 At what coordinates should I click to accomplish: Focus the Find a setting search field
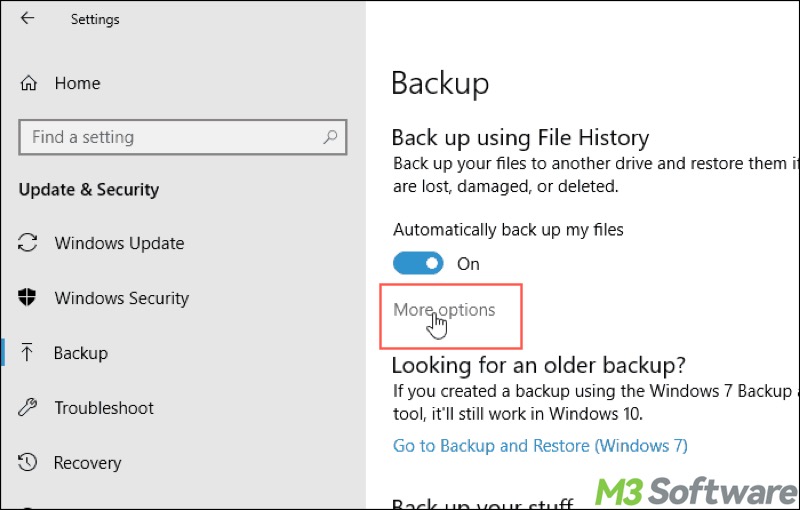pos(170,138)
